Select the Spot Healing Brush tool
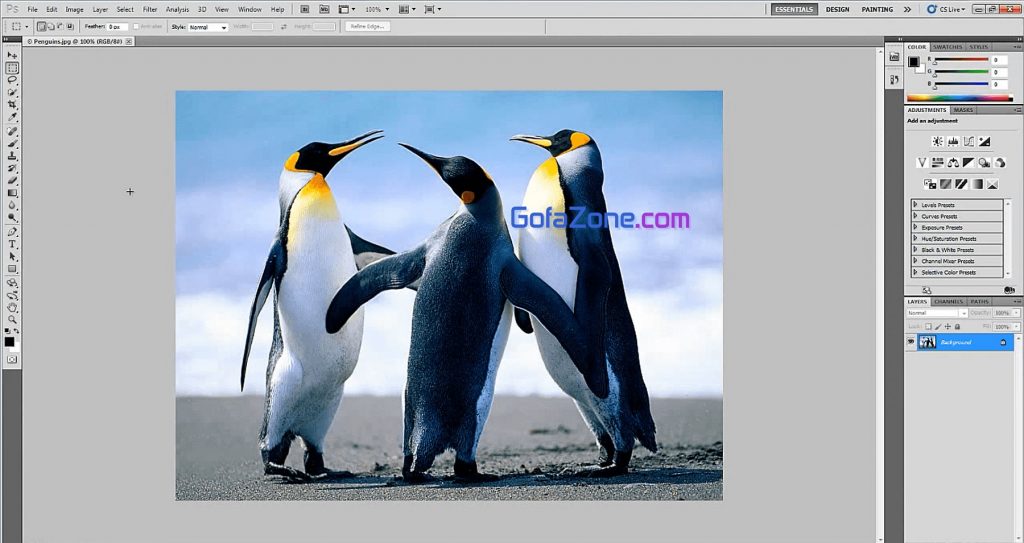1024x543 pixels. click(12, 131)
